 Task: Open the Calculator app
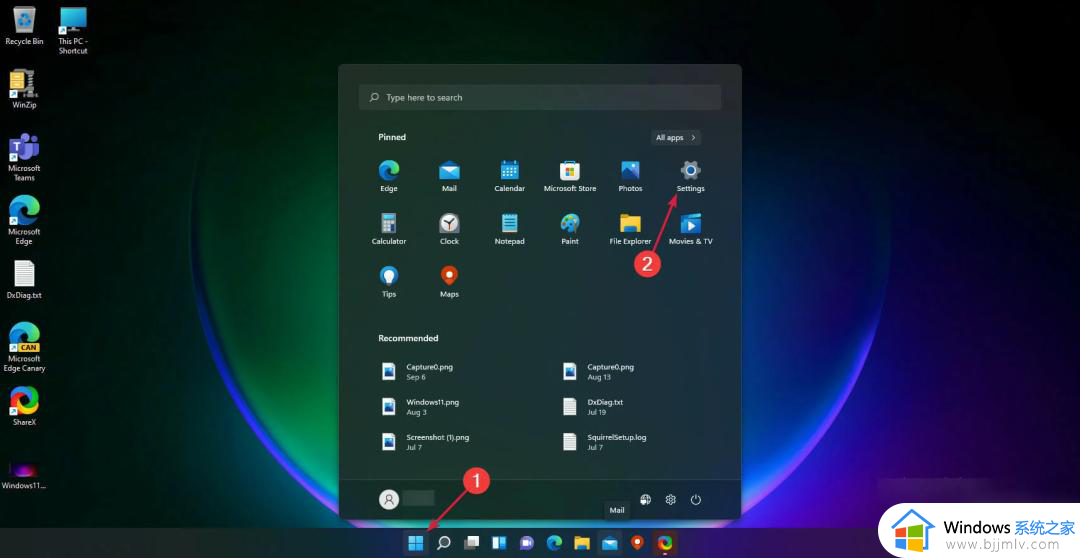pos(388,229)
